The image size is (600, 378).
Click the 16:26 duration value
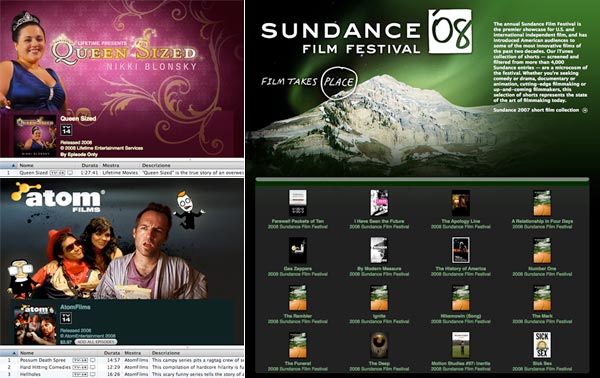coord(114,374)
